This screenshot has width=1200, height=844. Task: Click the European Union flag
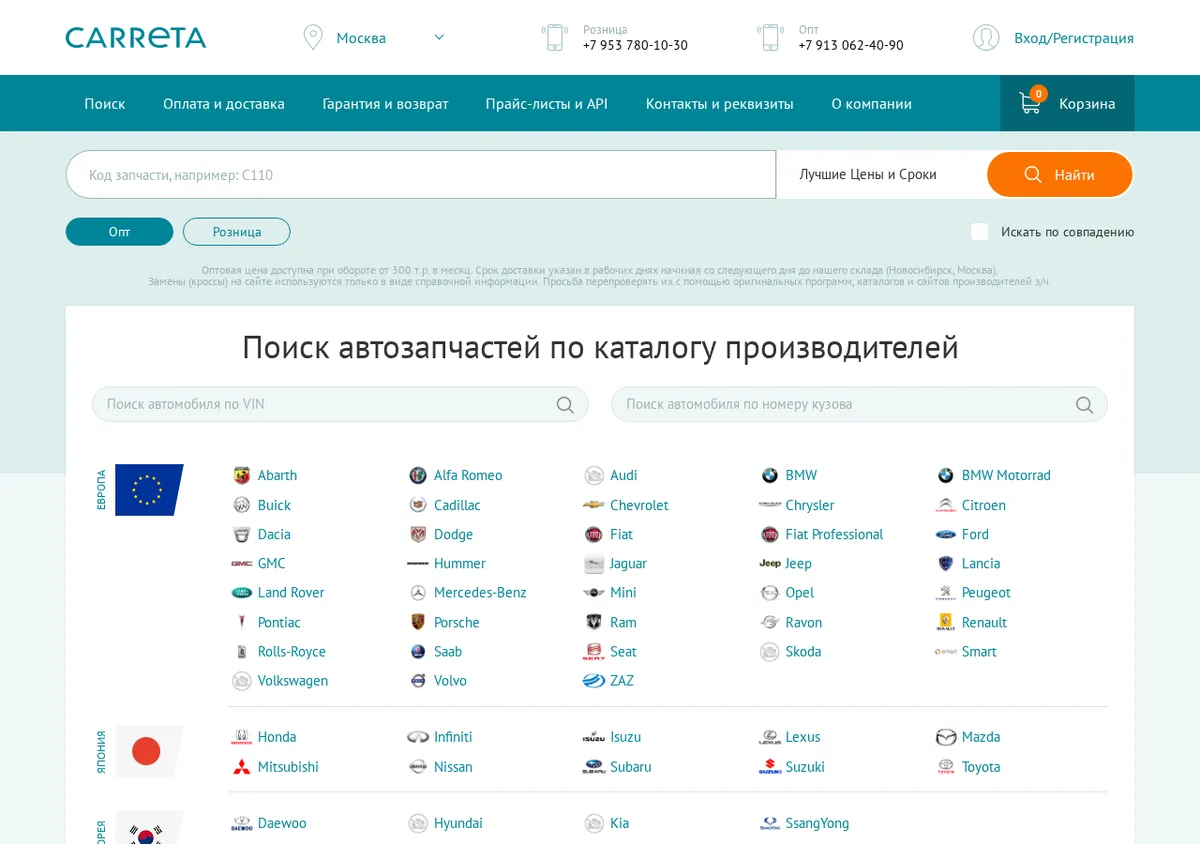click(x=149, y=490)
